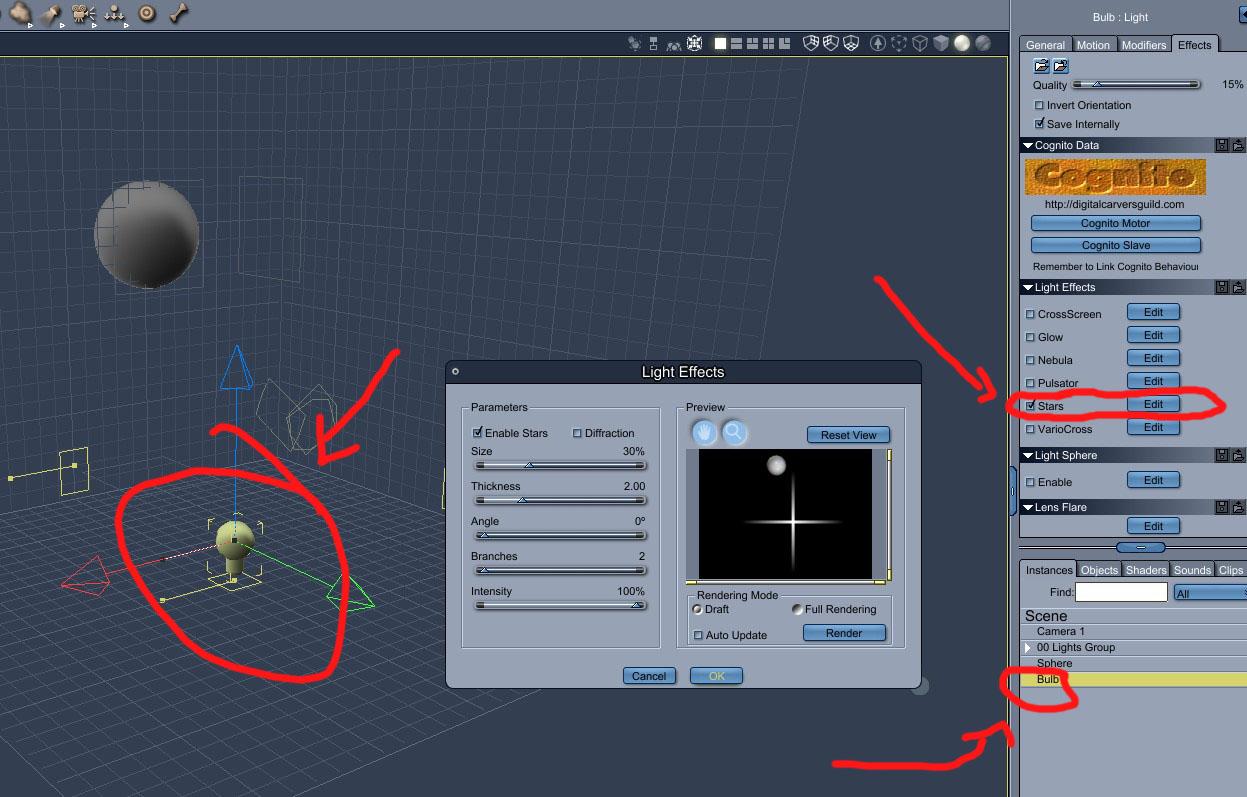Select the terrain rock tool in top toolbar
This screenshot has height=797, width=1247.
point(21,14)
